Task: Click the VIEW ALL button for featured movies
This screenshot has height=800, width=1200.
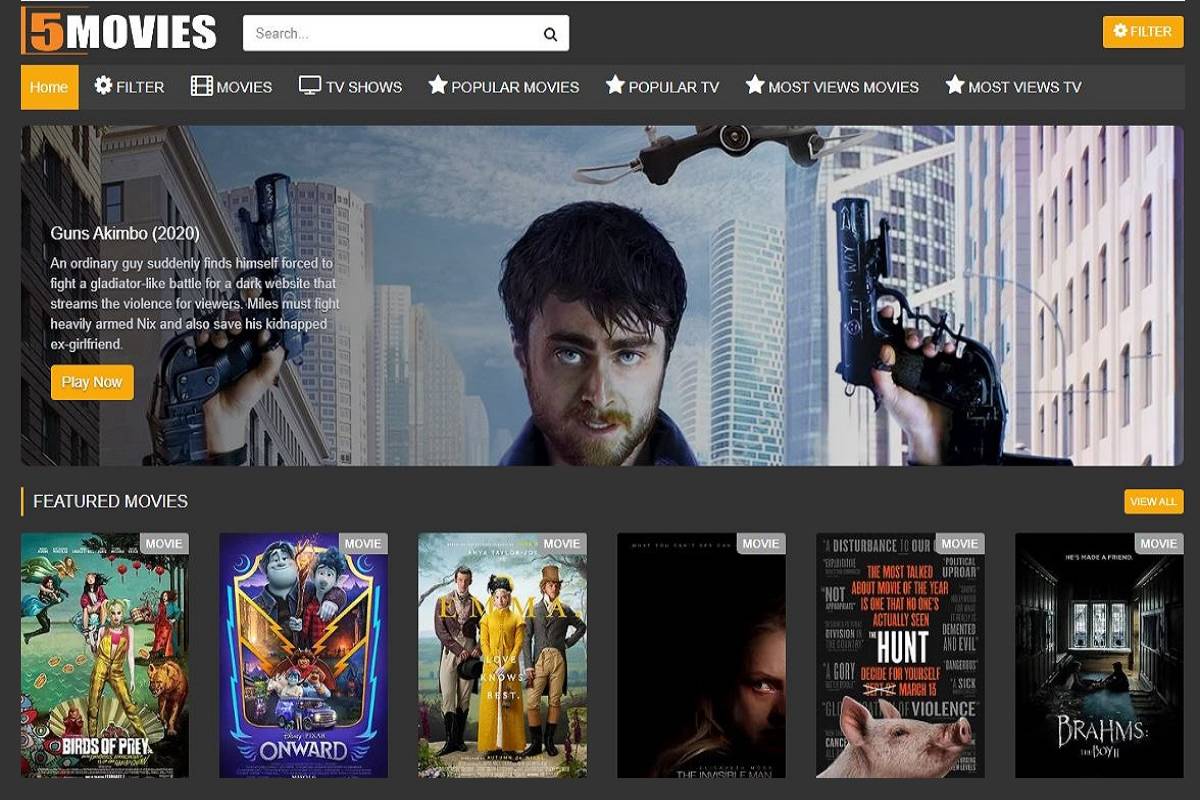Action: click(1153, 501)
